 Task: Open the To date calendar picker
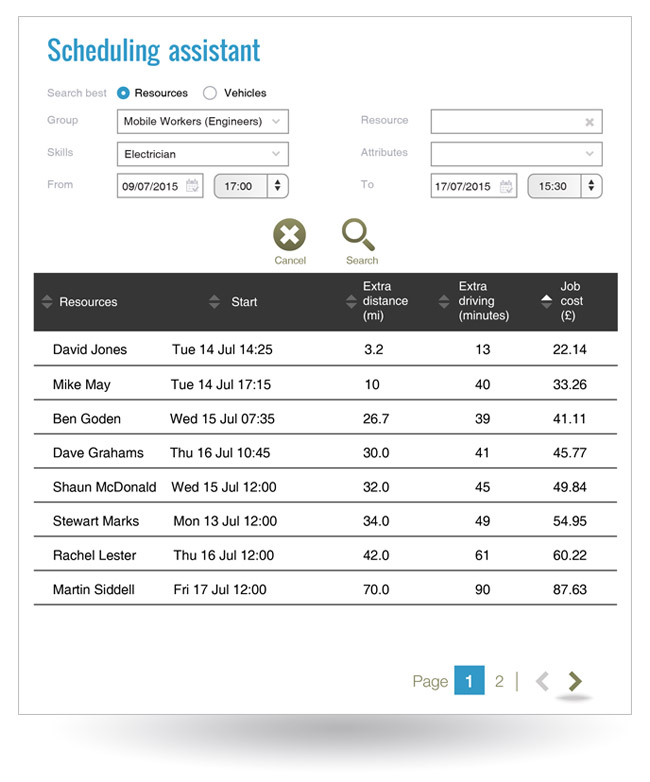pyautogui.click(x=507, y=186)
